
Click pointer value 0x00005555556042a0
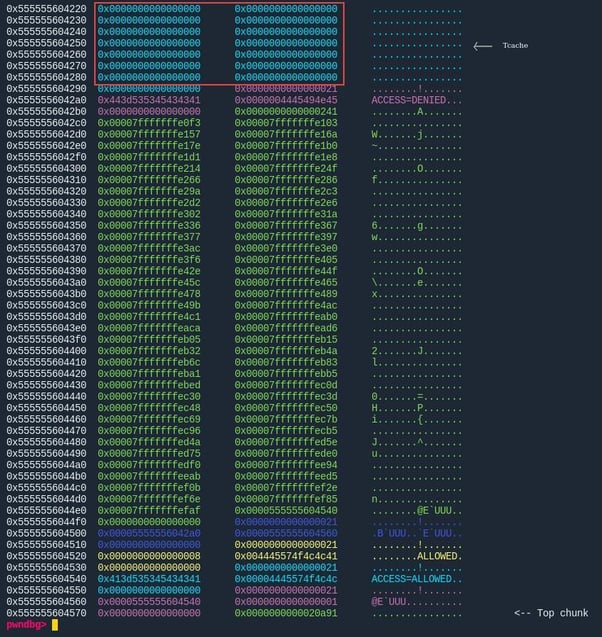149,533
